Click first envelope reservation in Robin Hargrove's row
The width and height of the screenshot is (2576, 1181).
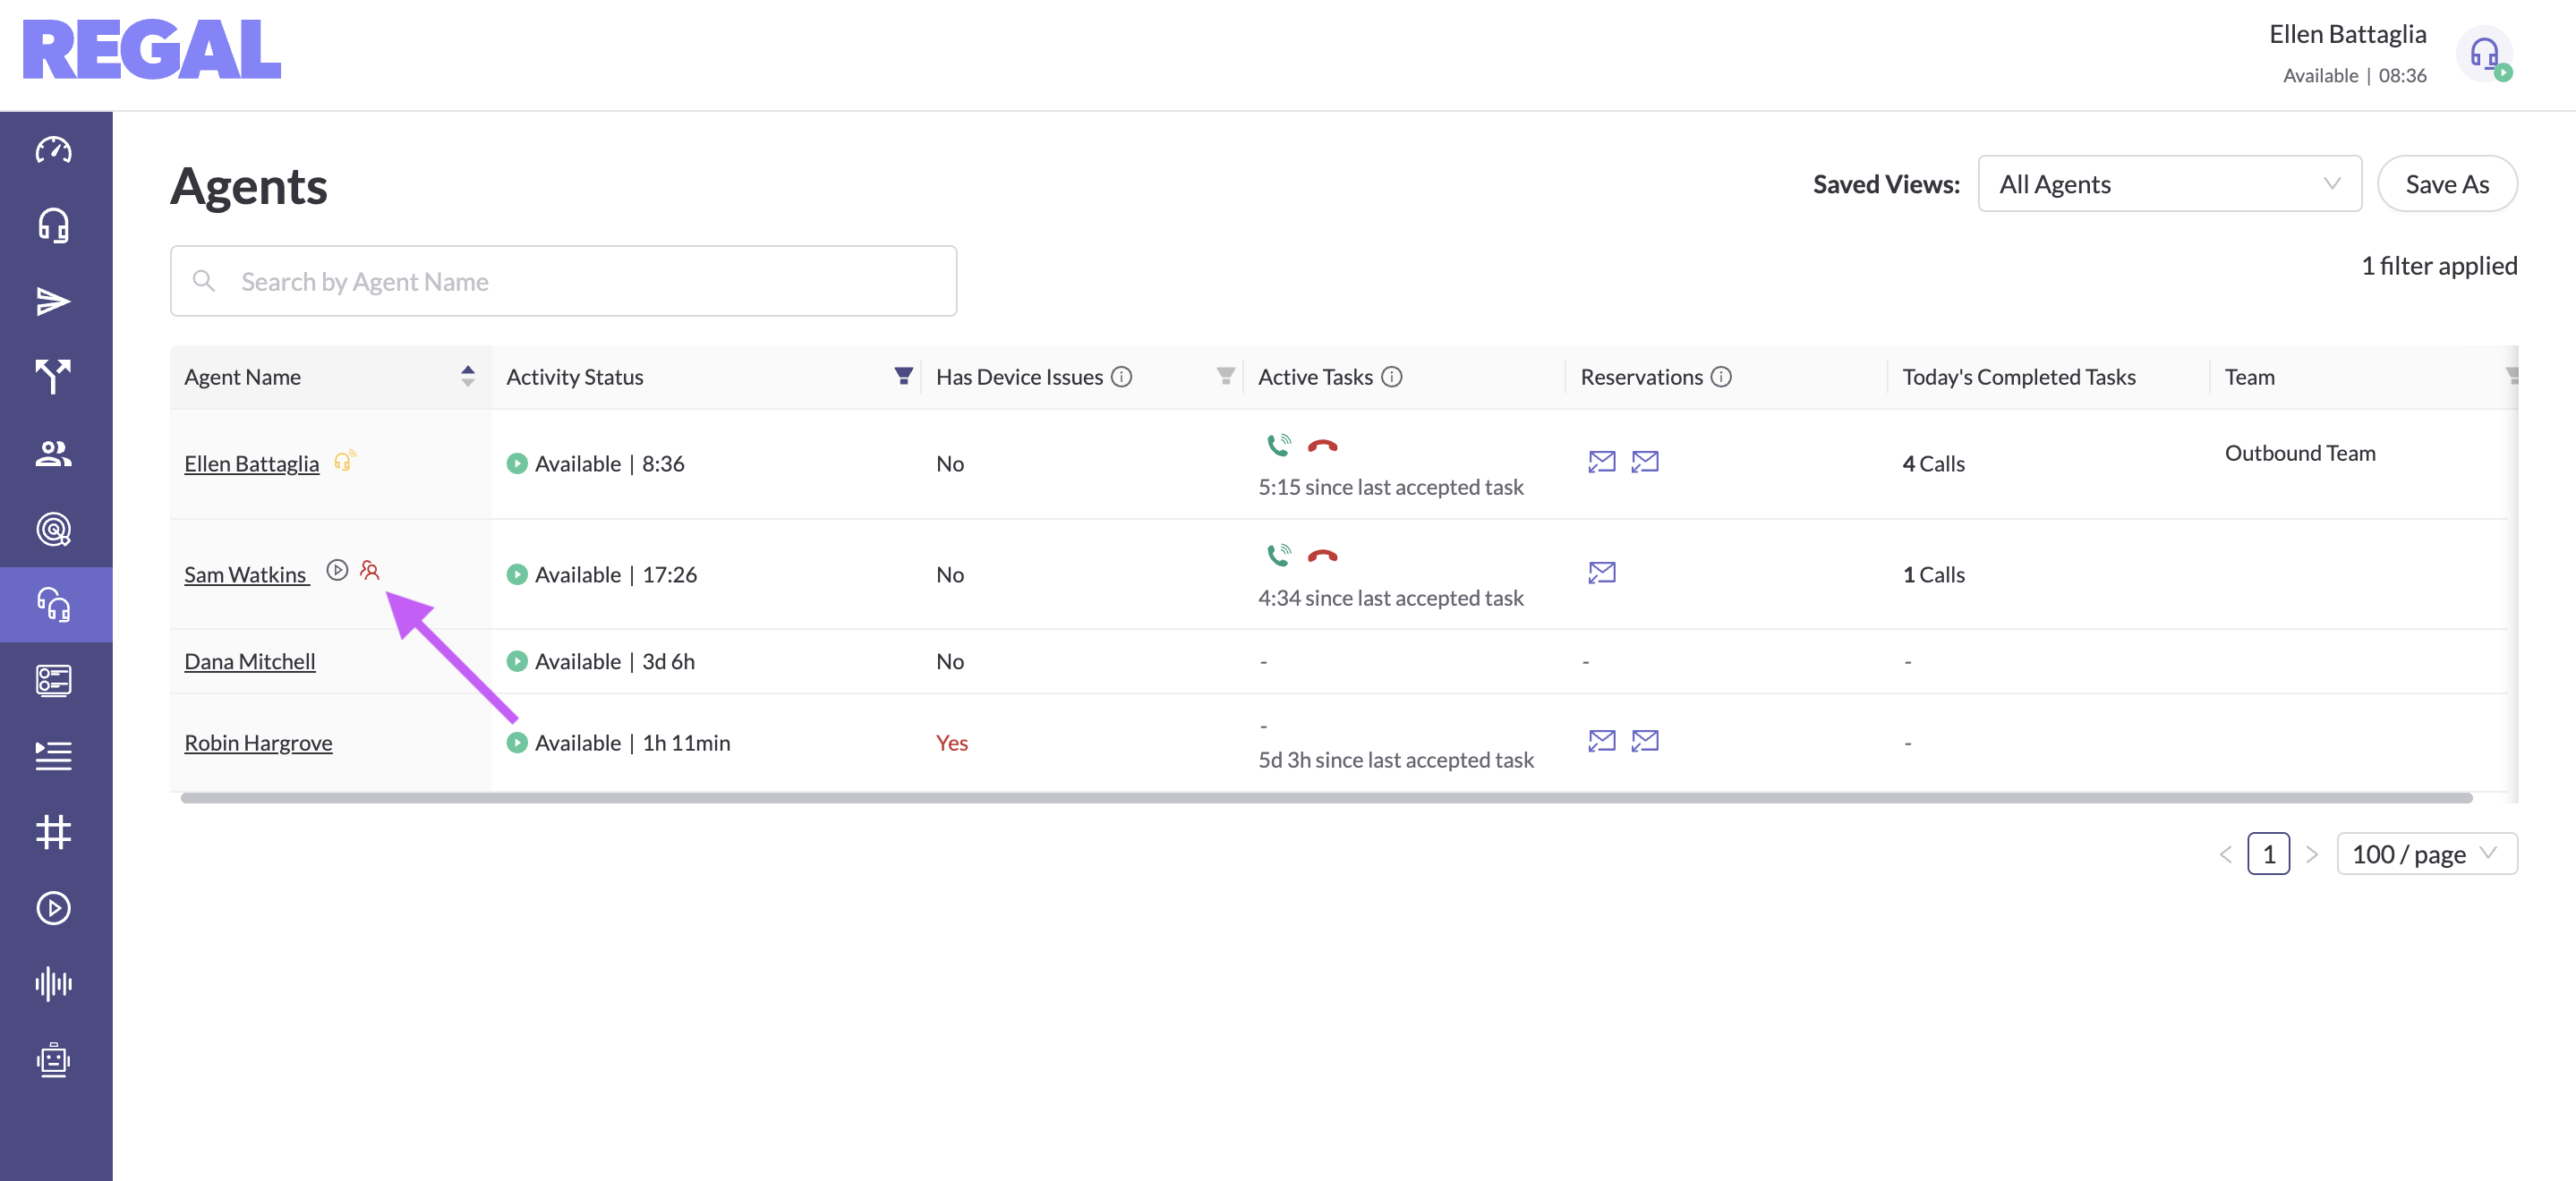1602,741
